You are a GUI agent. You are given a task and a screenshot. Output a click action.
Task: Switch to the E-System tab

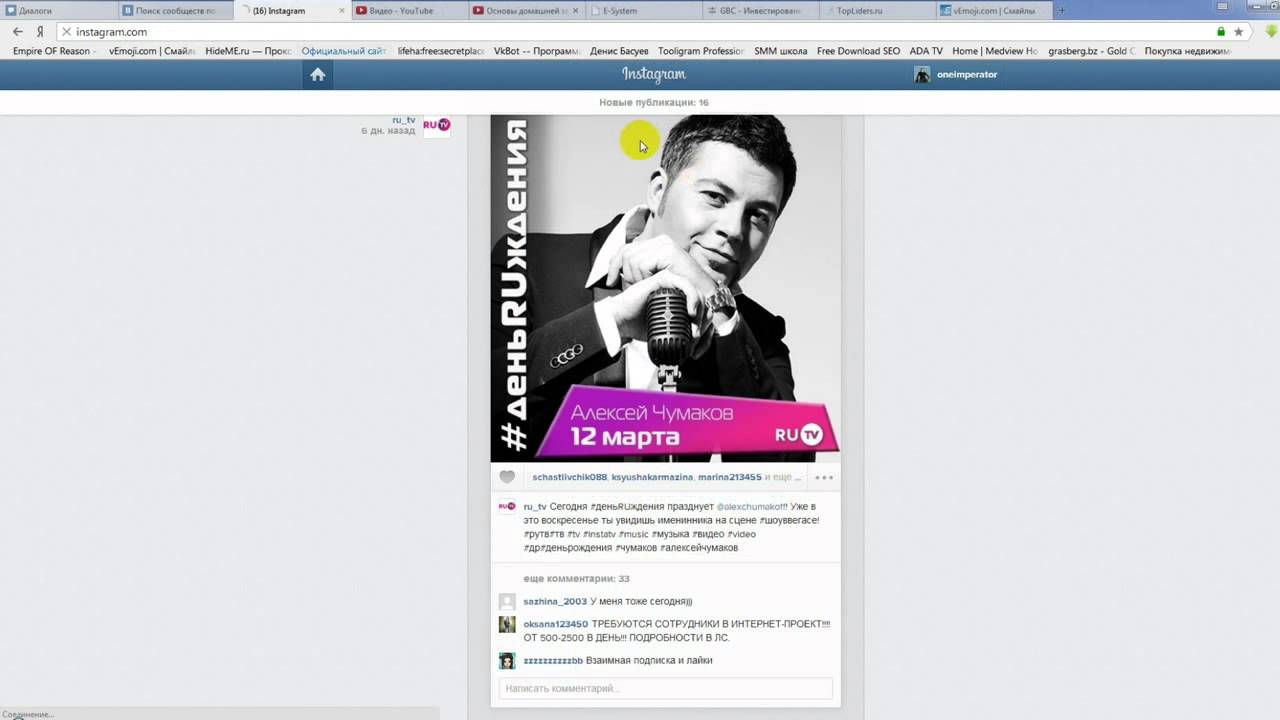coord(644,10)
